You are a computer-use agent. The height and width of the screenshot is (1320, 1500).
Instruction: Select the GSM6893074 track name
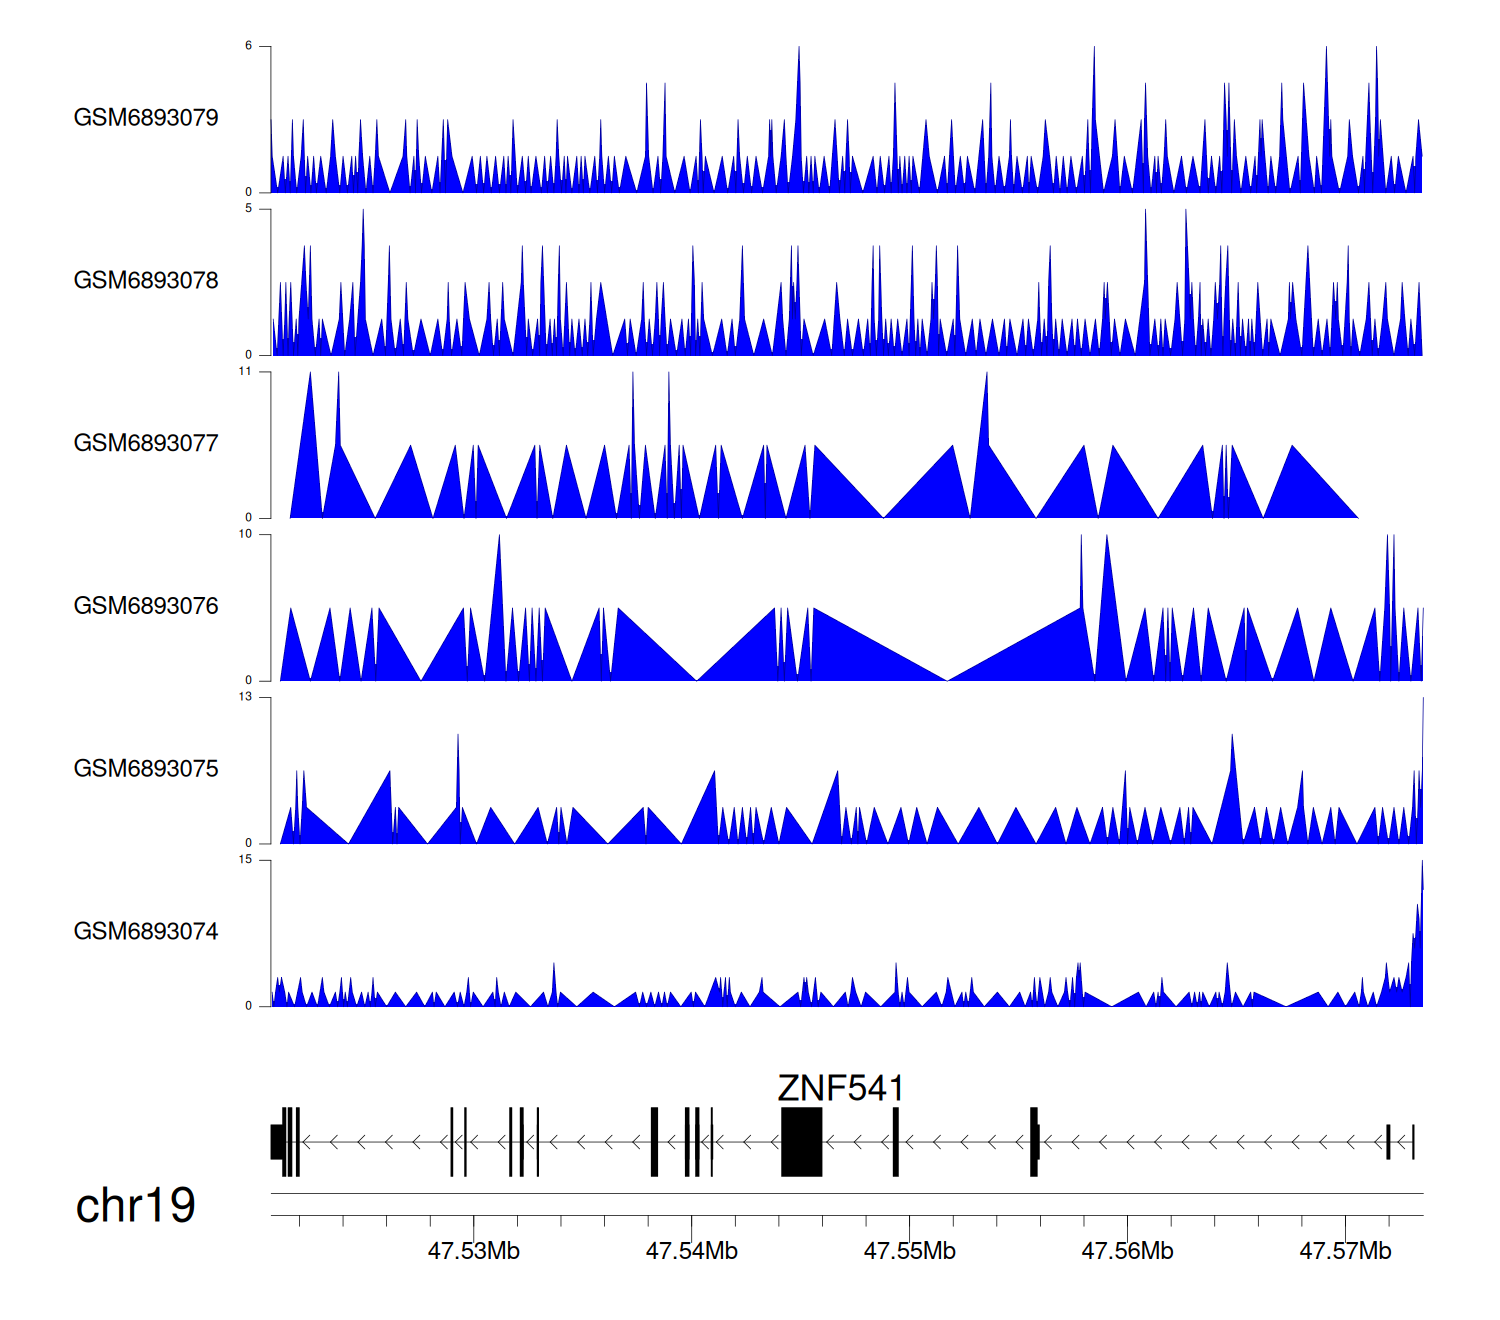[146, 932]
